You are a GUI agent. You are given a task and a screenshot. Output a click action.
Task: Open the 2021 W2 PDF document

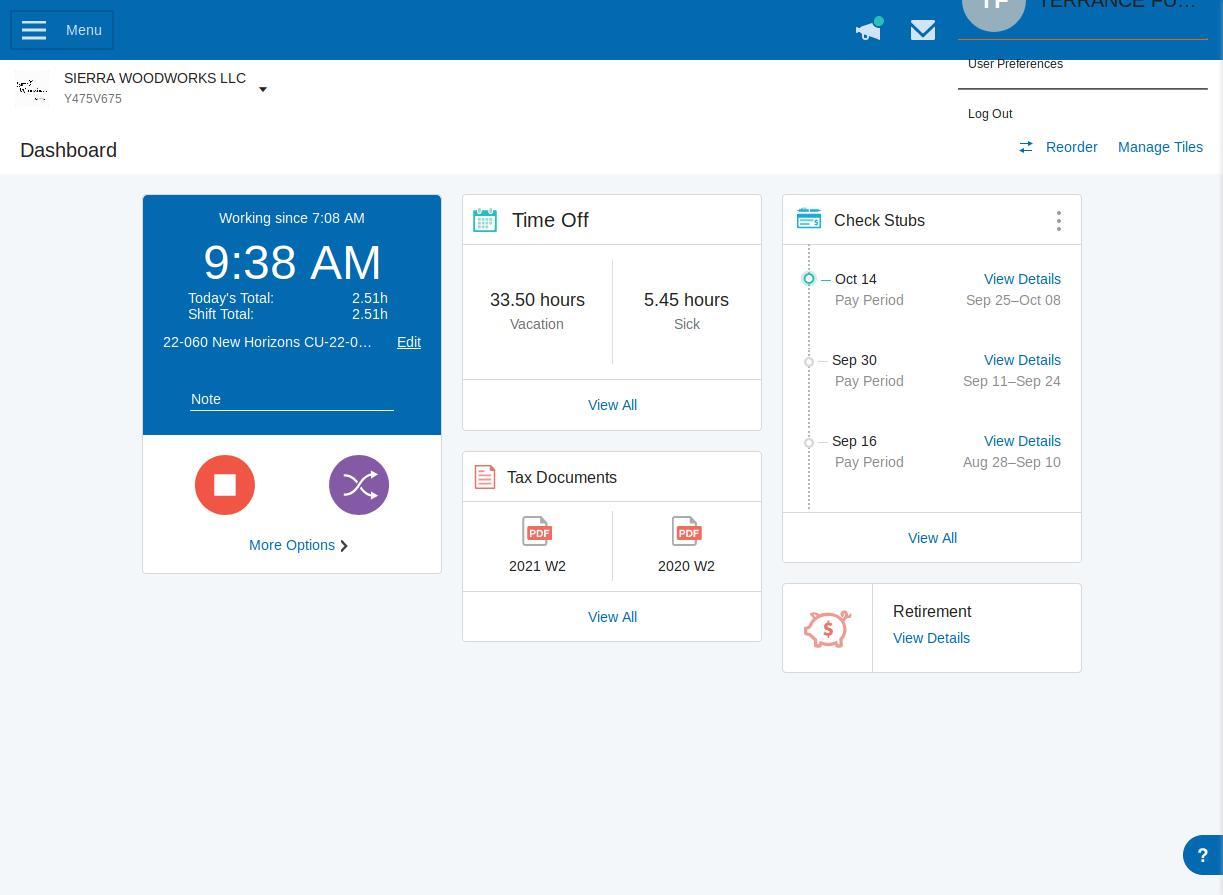(x=537, y=531)
